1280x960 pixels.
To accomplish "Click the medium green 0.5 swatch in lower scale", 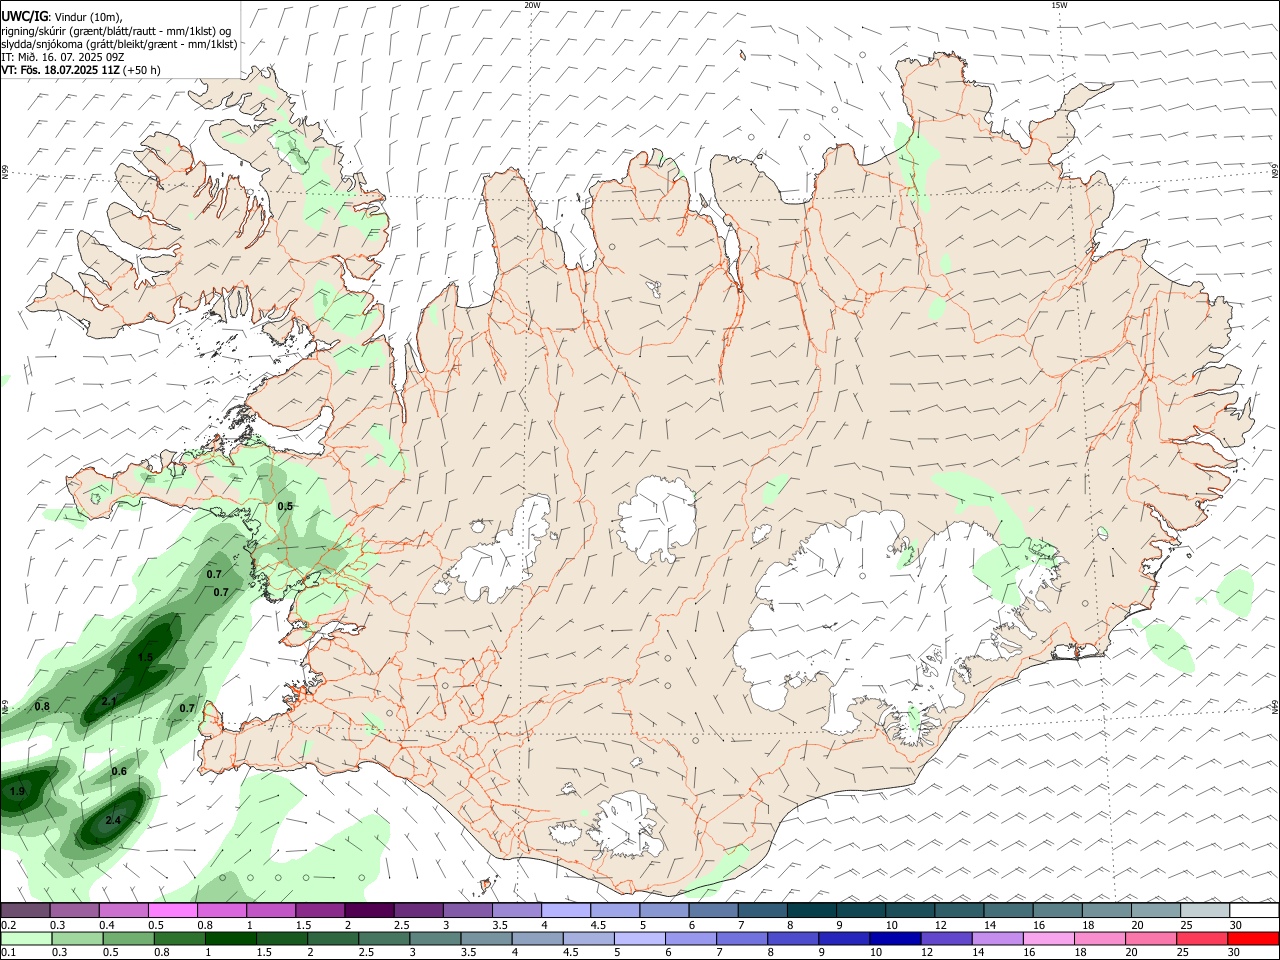I will [128, 939].
